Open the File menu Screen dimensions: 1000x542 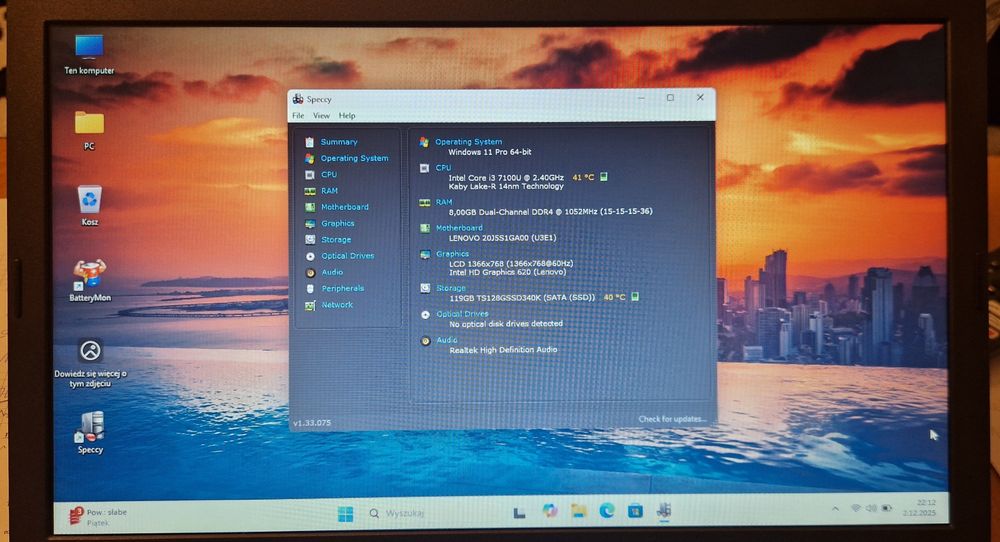point(298,115)
